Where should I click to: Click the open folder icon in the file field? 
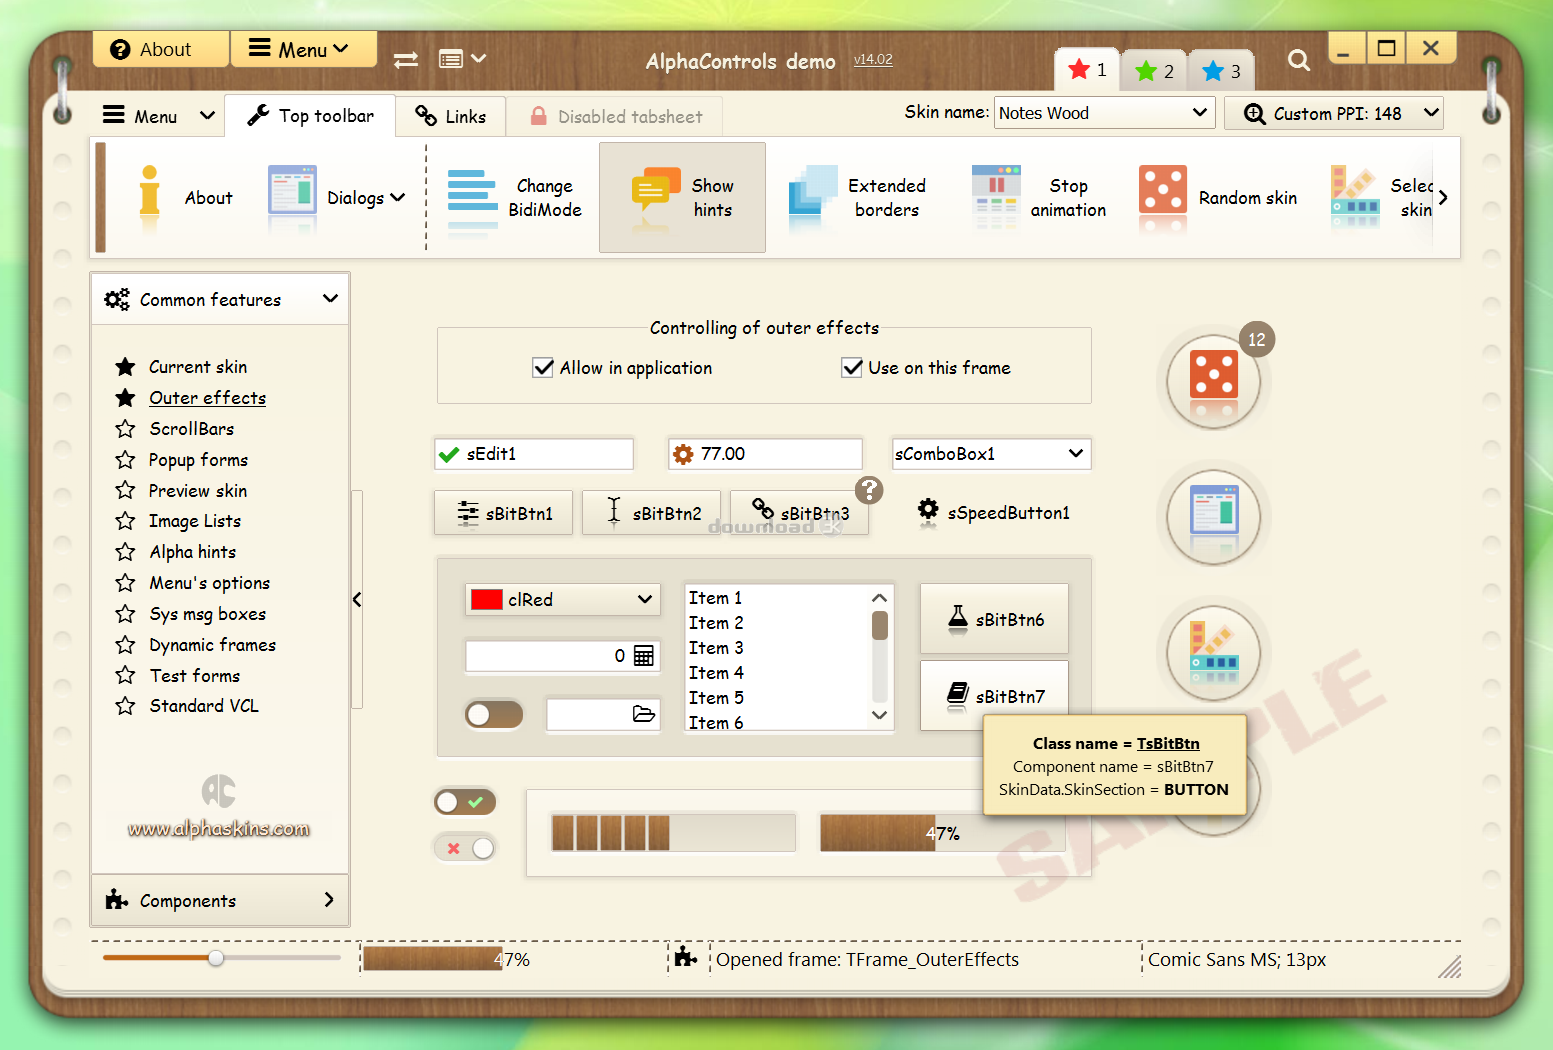coord(644,714)
